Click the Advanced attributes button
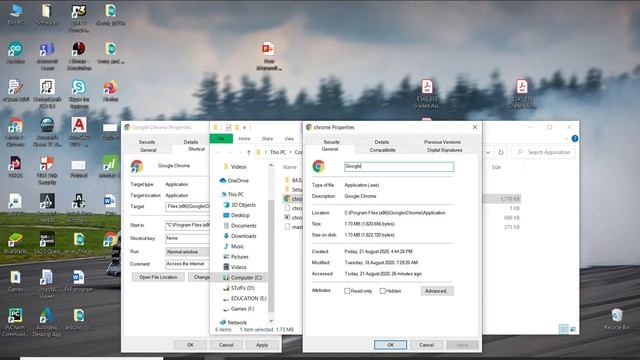This screenshot has height=360, width=640. coord(437,291)
